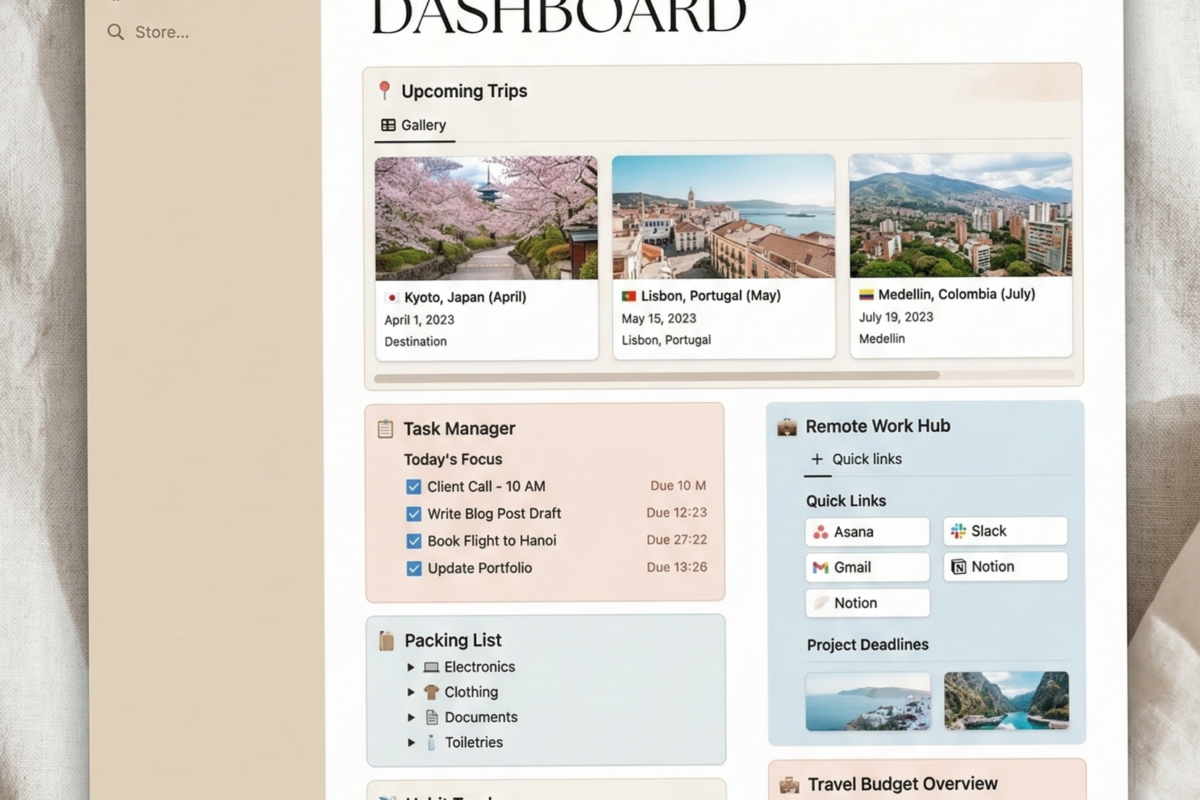Select the Notion icon under Quick Links
The height and width of the screenshot is (800, 1200).
(x=958, y=566)
